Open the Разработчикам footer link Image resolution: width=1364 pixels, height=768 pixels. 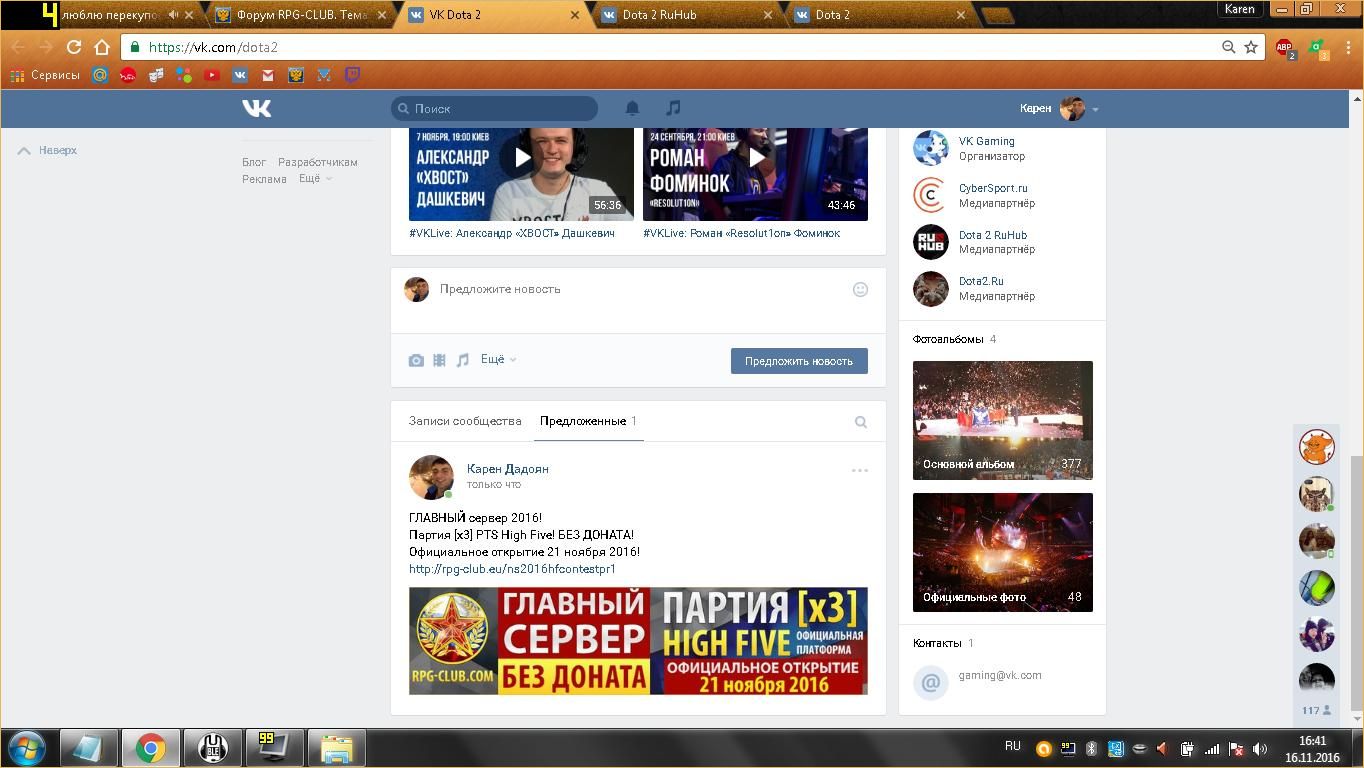click(318, 162)
